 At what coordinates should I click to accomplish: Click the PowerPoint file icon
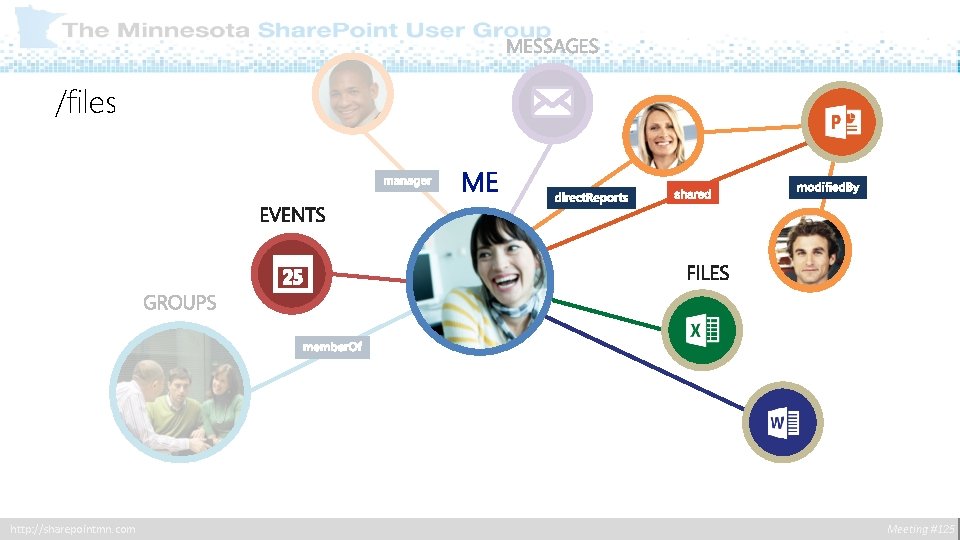click(x=842, y=122)
